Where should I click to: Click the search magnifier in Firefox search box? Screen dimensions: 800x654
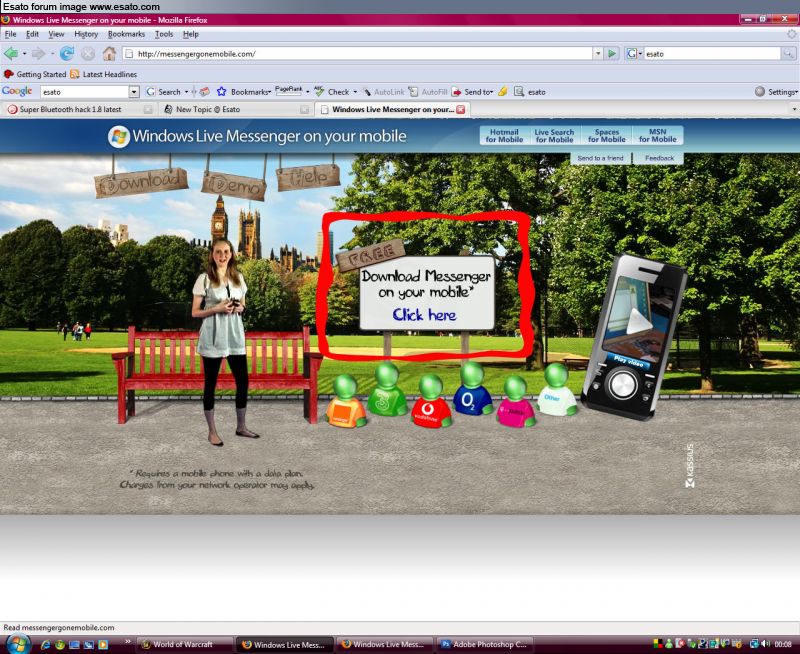click(x=789, y=54)
